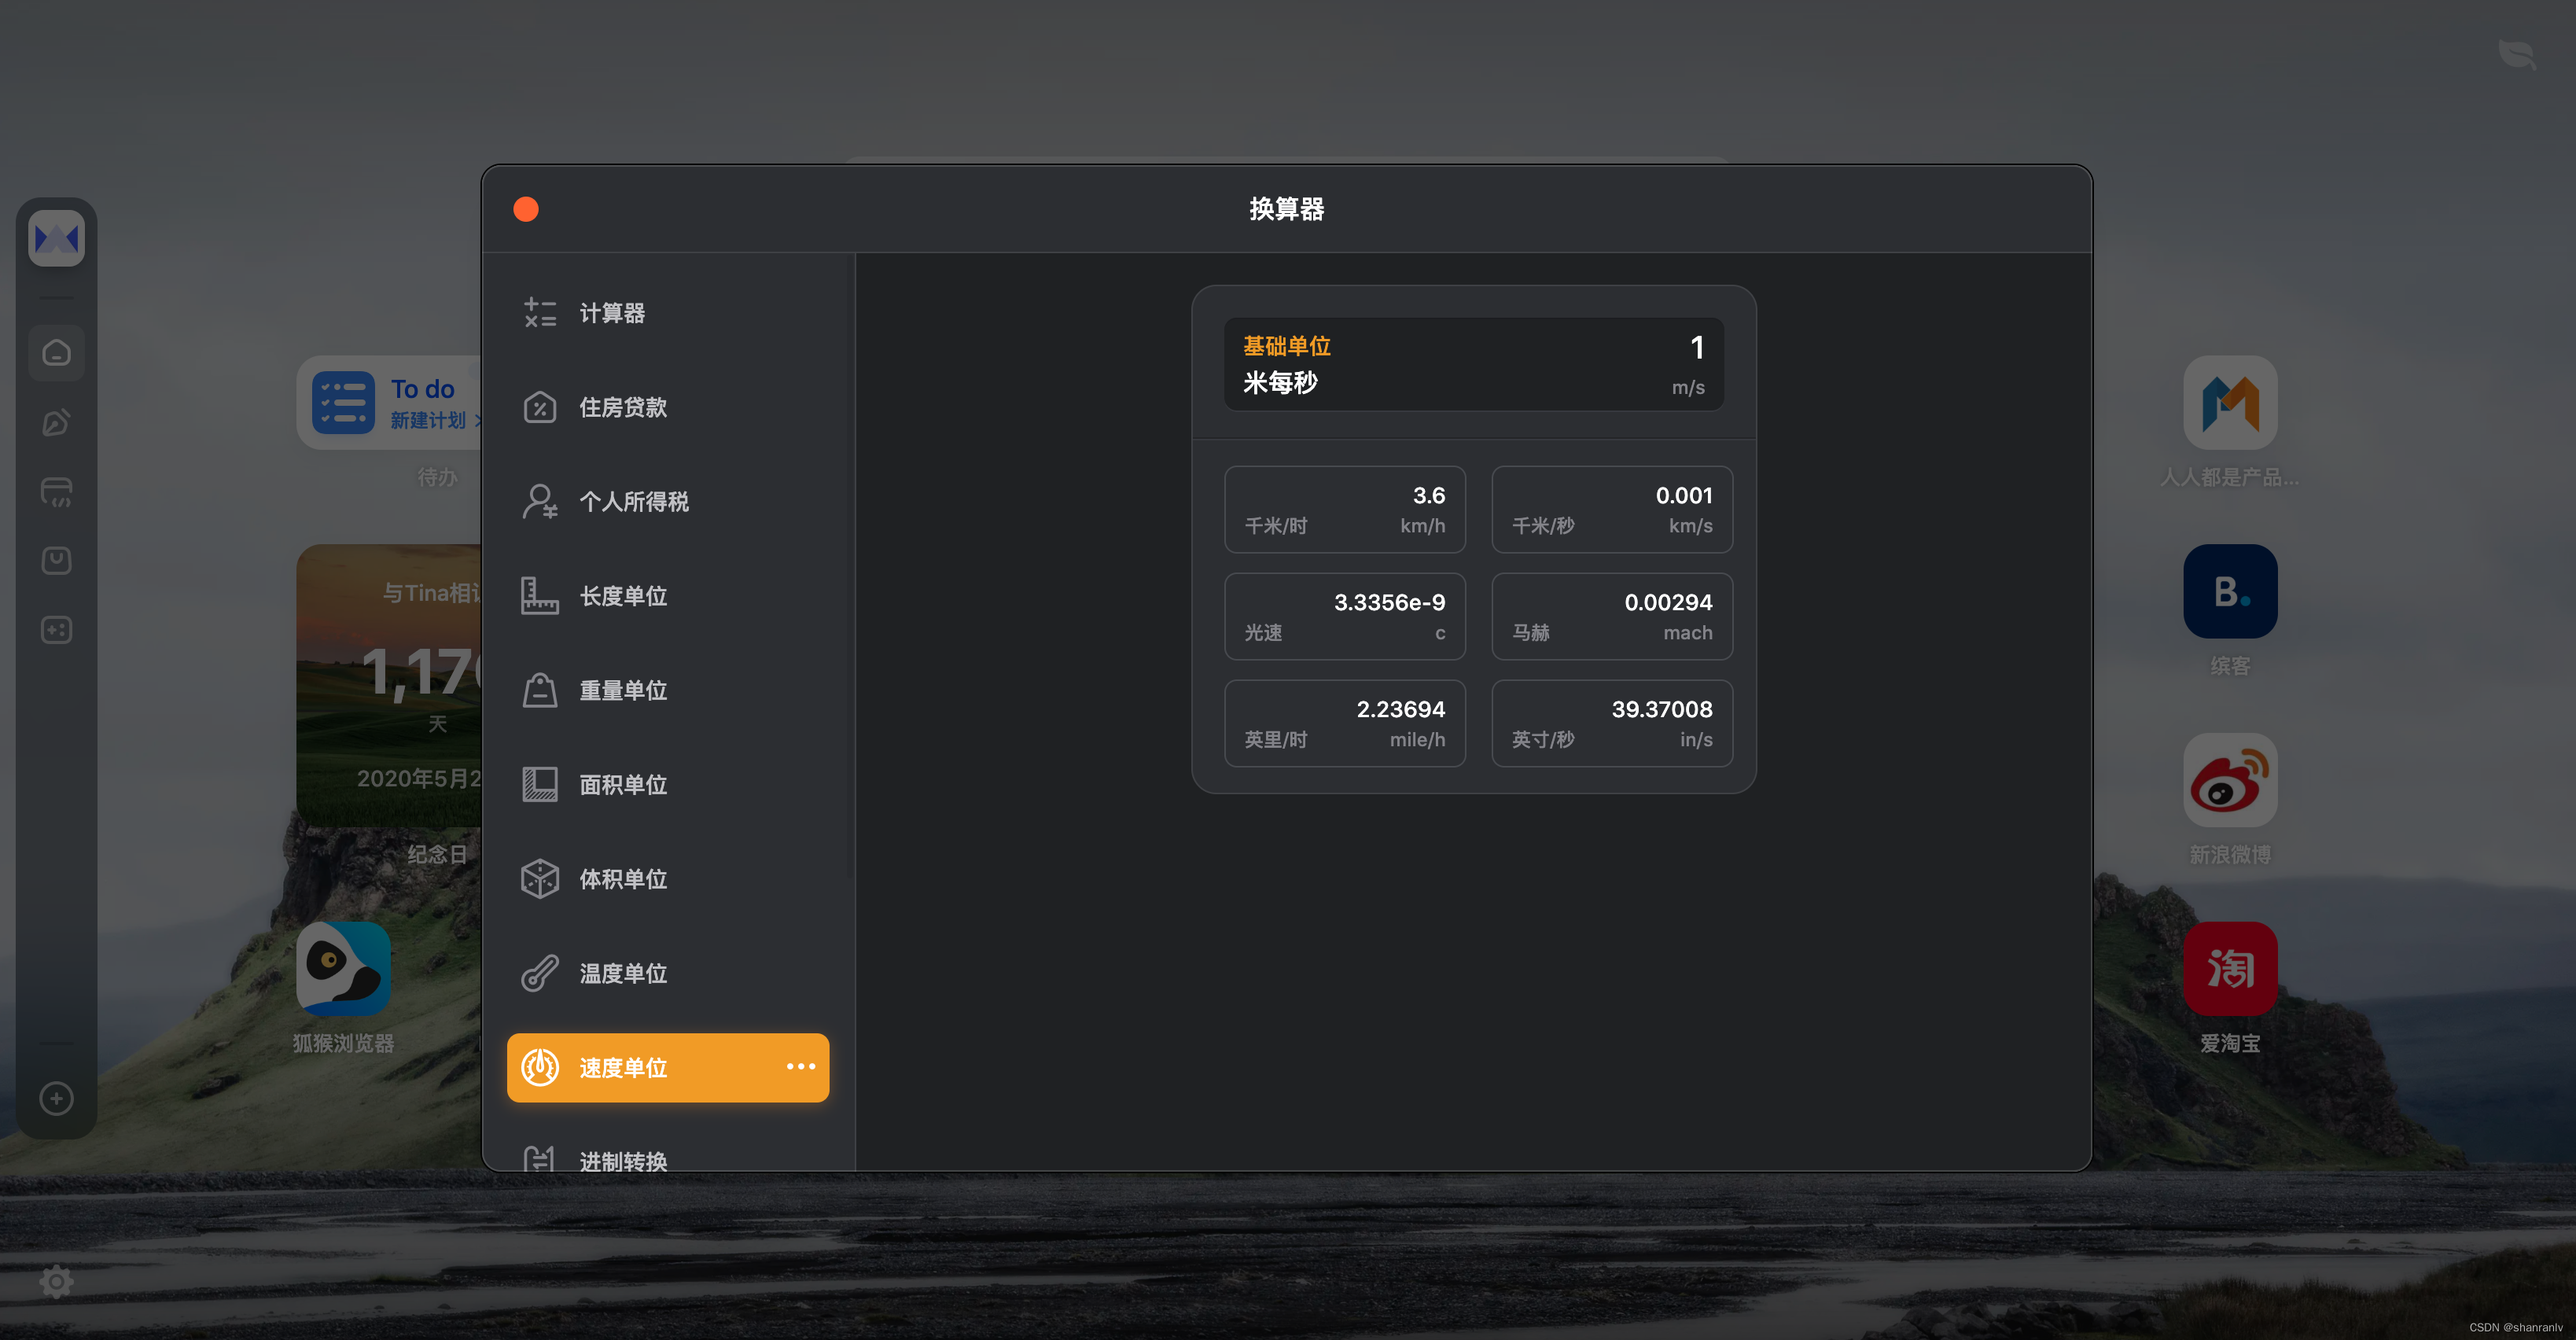Viewport: 2576px width, 1340px height.
Task: Open the settings gear at bottom left
Action: coord(56,1281)
